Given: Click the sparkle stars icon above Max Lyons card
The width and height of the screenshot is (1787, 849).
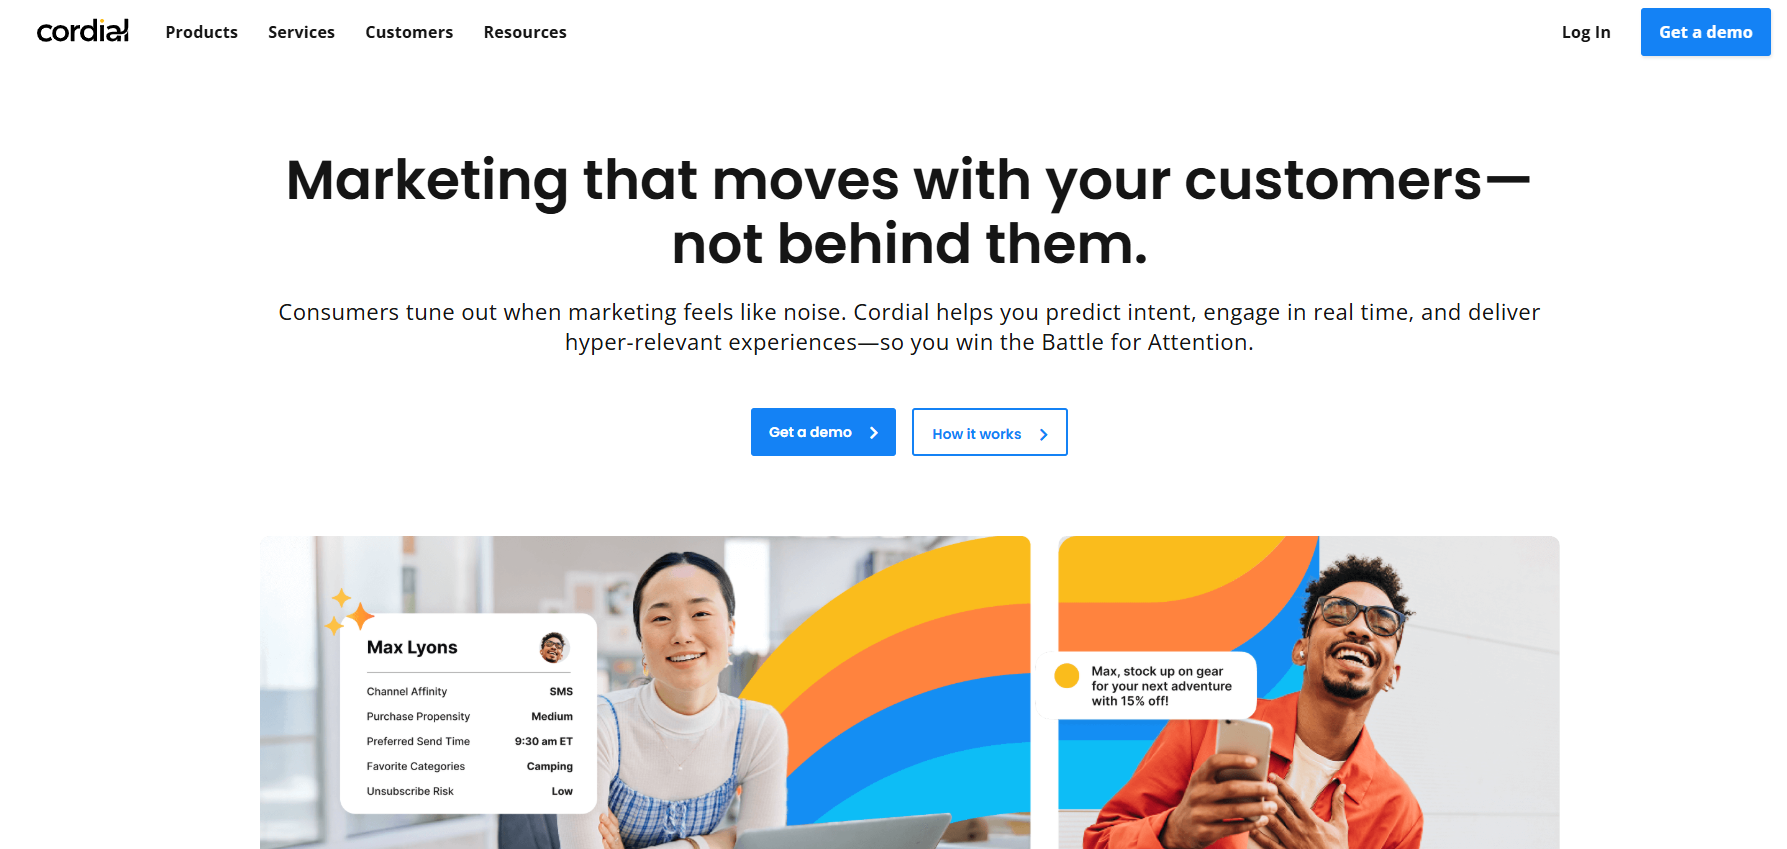Looking at the screenshot, I should 349,612.
